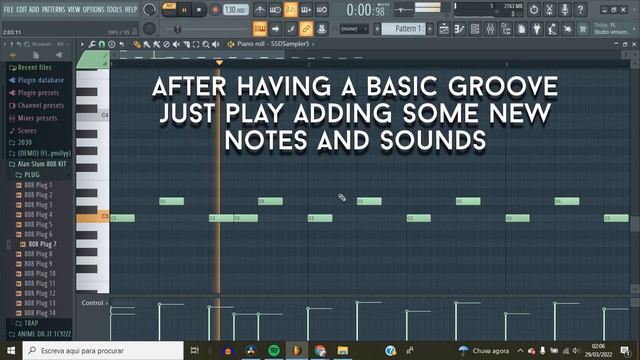
Task: Toggle typing keyboard to piano button
Action: click(x=260, y=29)
